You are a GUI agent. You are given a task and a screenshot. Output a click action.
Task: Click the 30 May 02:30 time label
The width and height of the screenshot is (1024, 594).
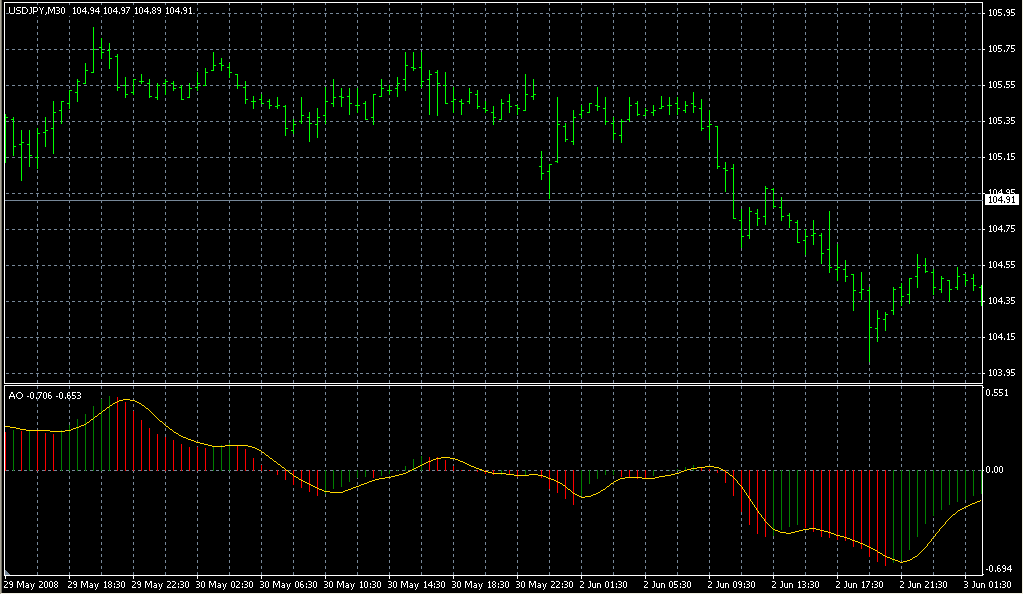pos(226,584)
